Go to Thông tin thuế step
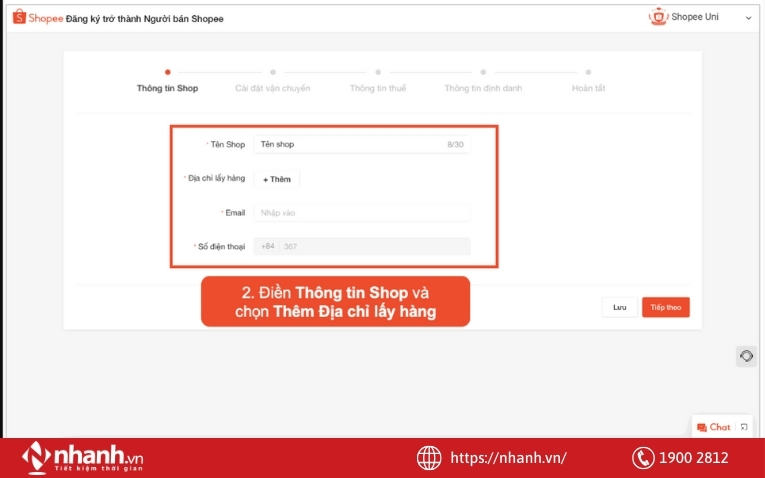 click(x=378, y=88)
